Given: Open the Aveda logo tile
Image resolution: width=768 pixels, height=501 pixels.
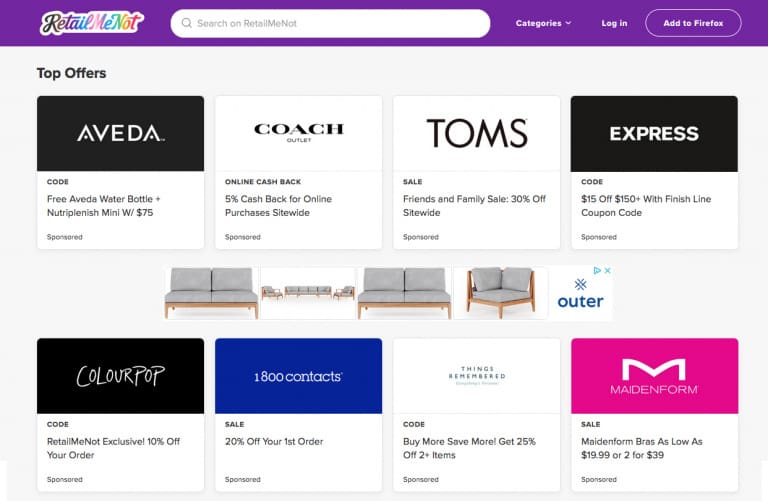Looking at the screenshot, I should pyautogui.click(x=120, y=133).
